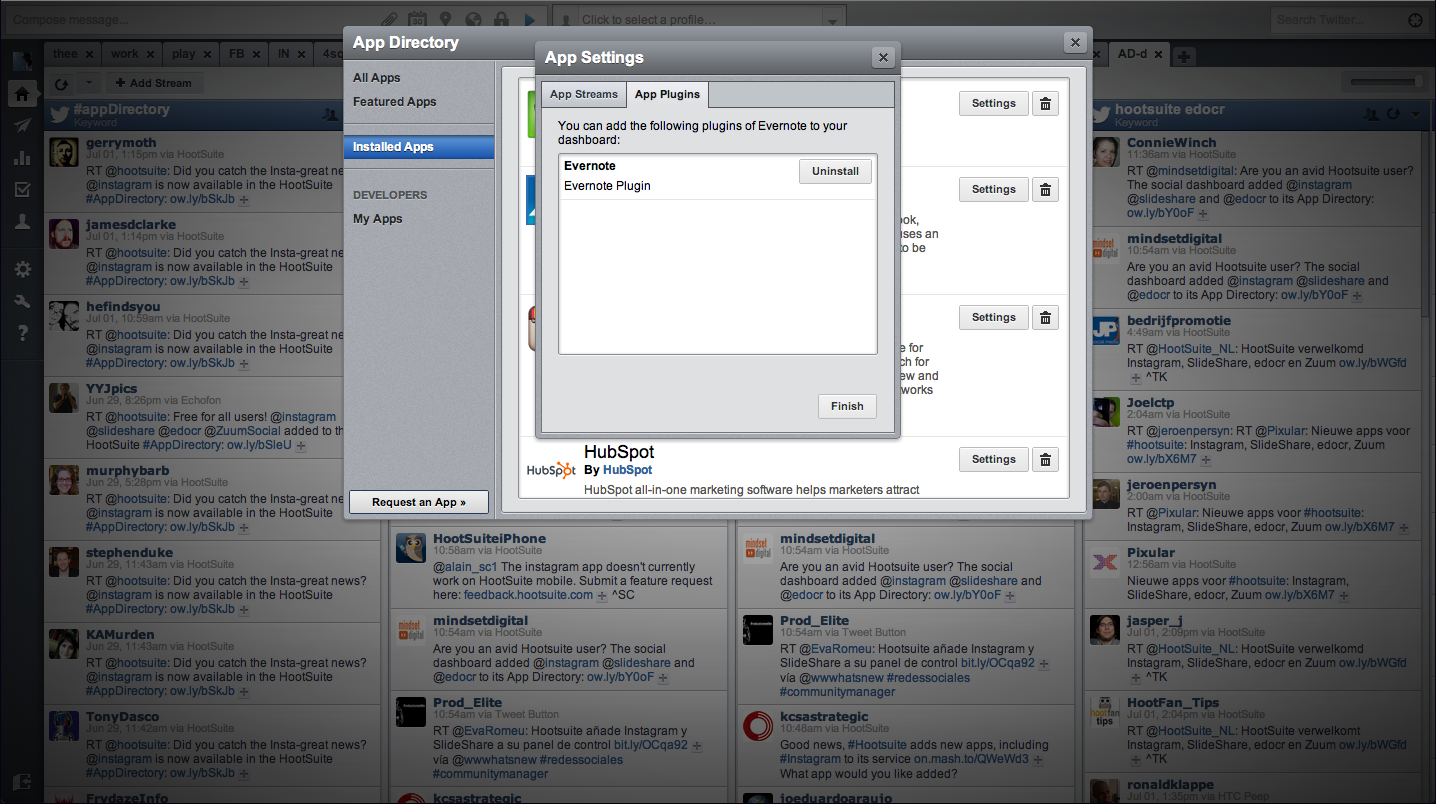This screenshot has height=804, width=1436.
Task: Click the crosshair icon in Search Twitter box
Action: pyautogui.click(x=1415, y=19)
